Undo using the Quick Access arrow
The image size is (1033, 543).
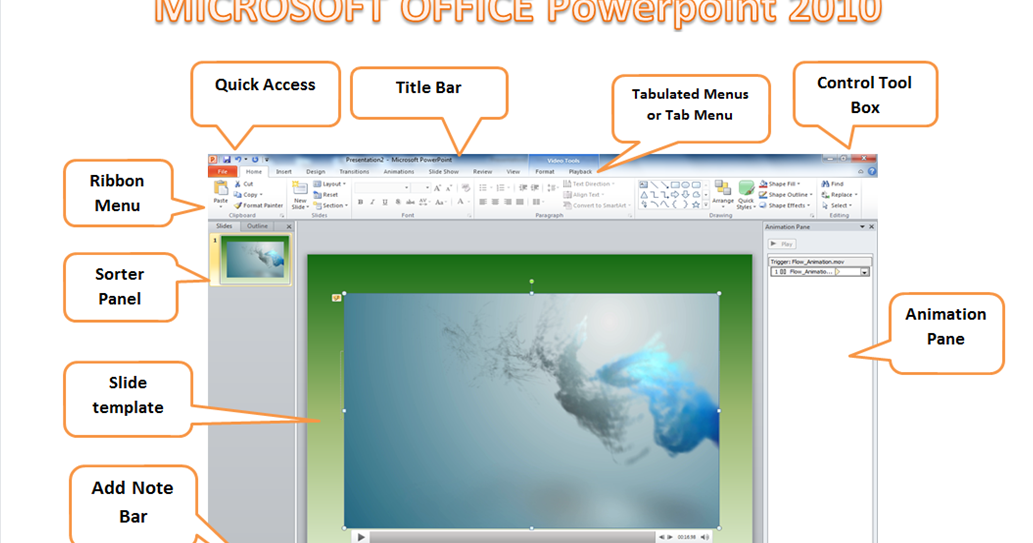[238, 159]
